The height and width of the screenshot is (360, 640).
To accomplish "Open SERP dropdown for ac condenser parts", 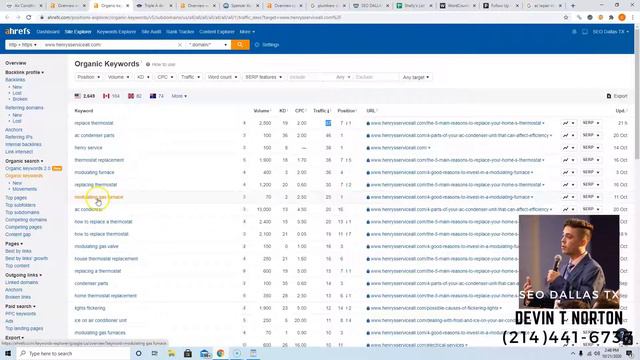I will pyautogui.click(x=591, y=135).
